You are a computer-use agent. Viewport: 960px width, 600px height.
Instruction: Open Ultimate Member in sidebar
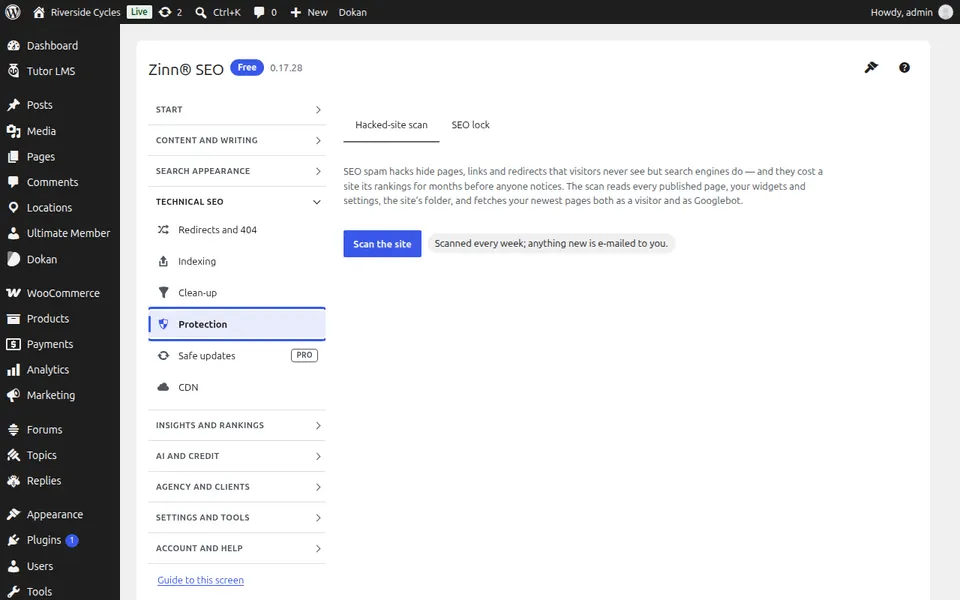(x=60, y=233)
